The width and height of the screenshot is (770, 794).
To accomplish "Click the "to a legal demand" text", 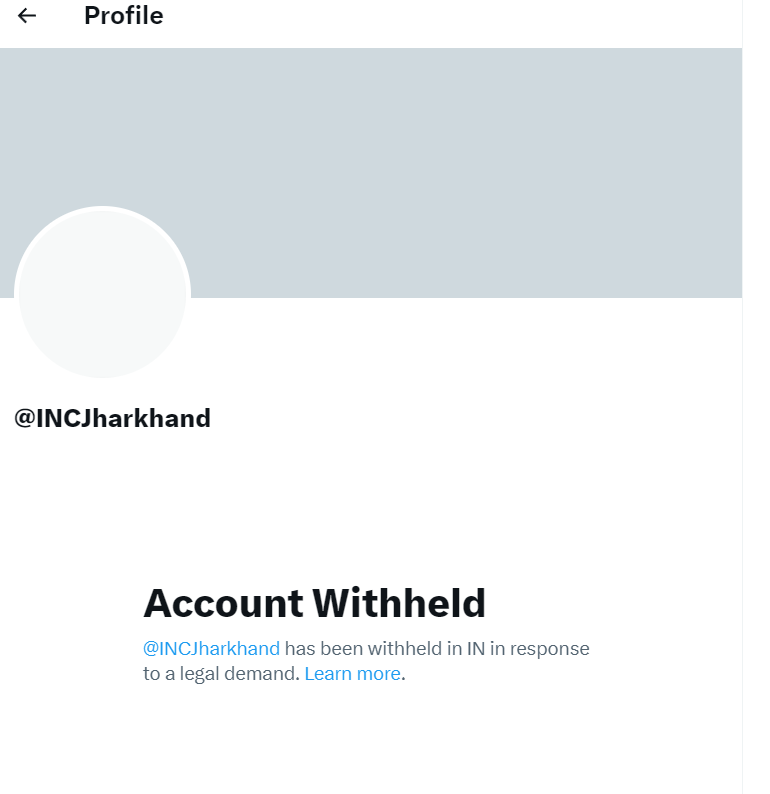I will coord(220,674).
